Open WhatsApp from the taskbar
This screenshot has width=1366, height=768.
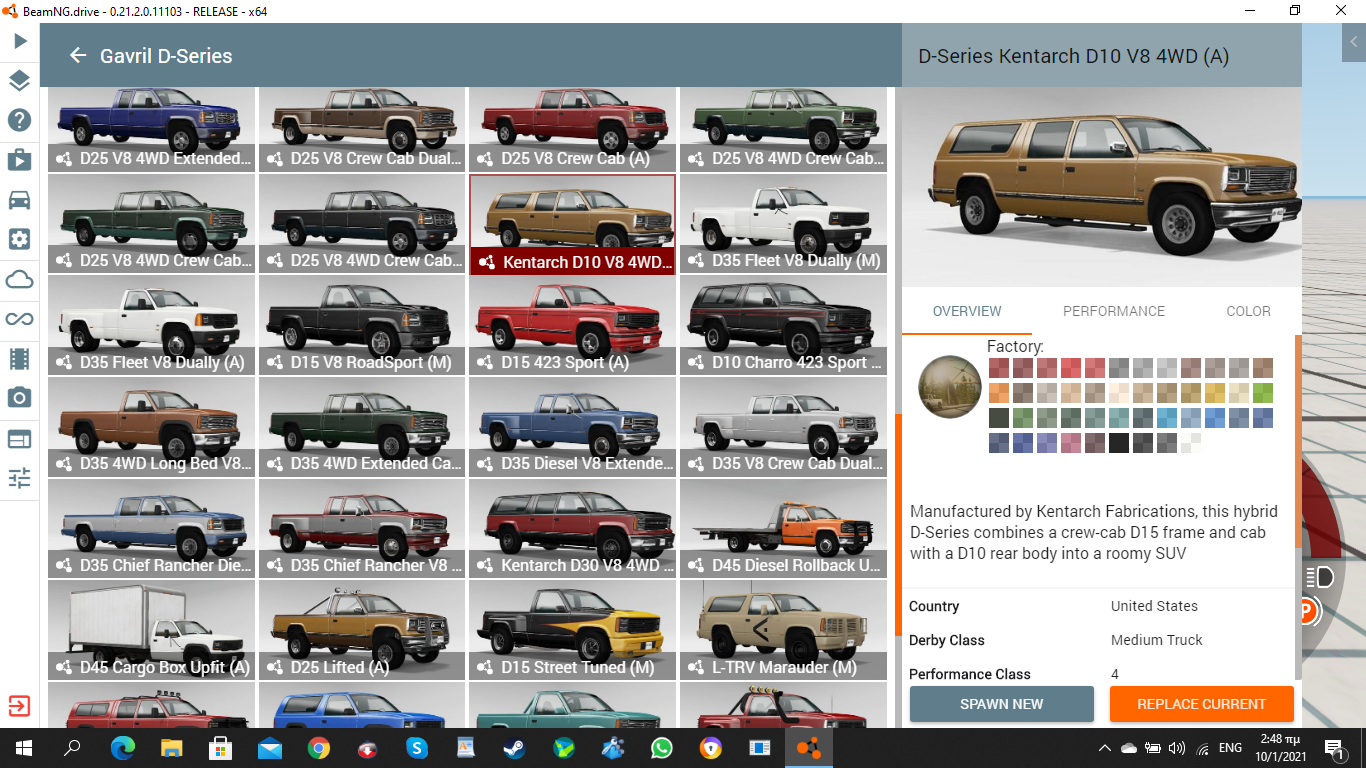click(662, 747)
